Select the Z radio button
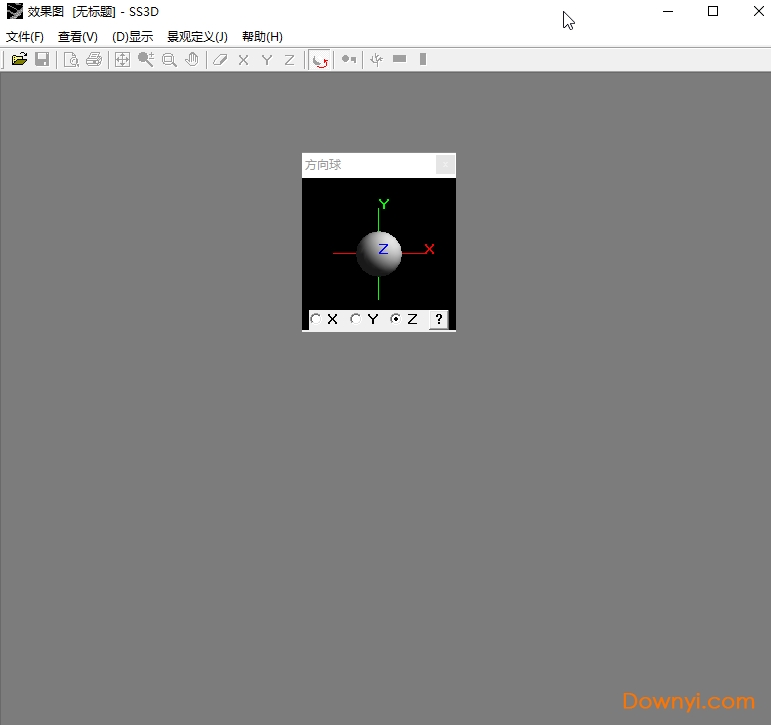Viewport: 771px width, 725px height. [x=395, y=319]
